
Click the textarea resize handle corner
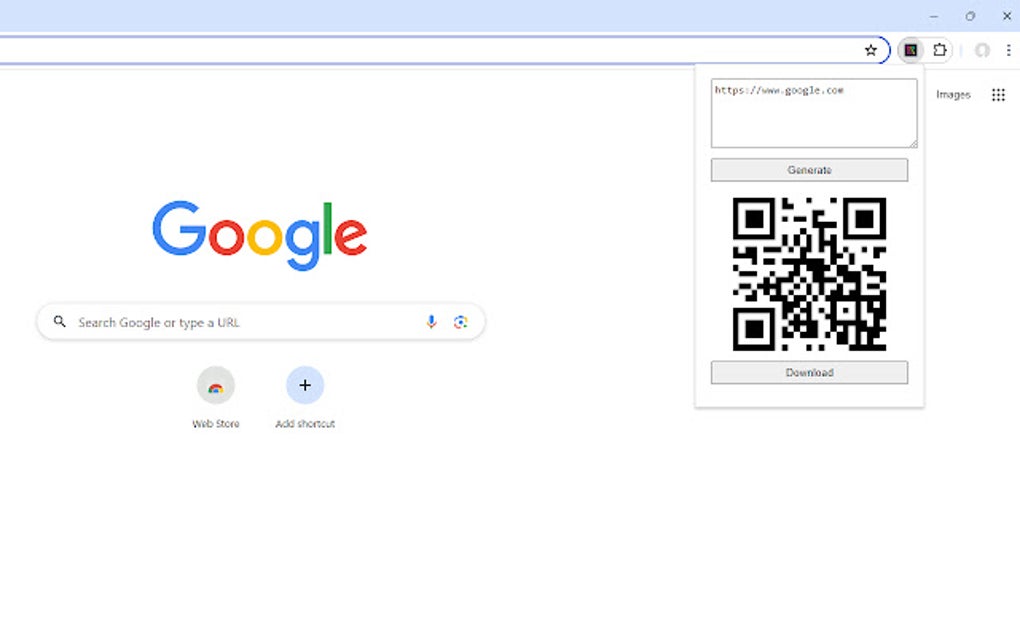pyautogui.click(x=913, y=144)
